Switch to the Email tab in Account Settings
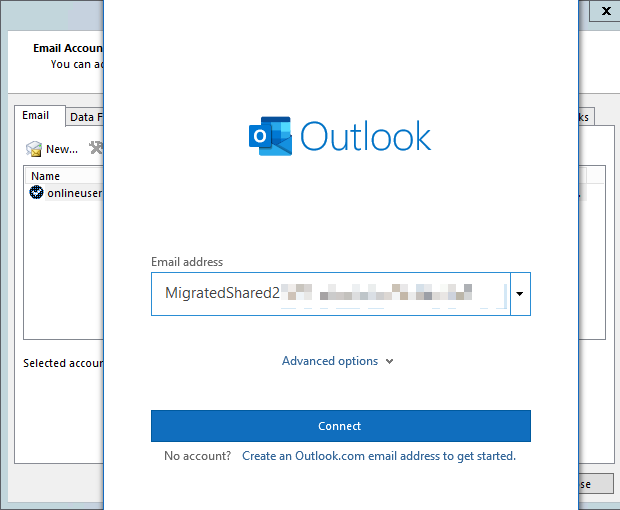The image size is (620, 510). click(x=40, y=115)
